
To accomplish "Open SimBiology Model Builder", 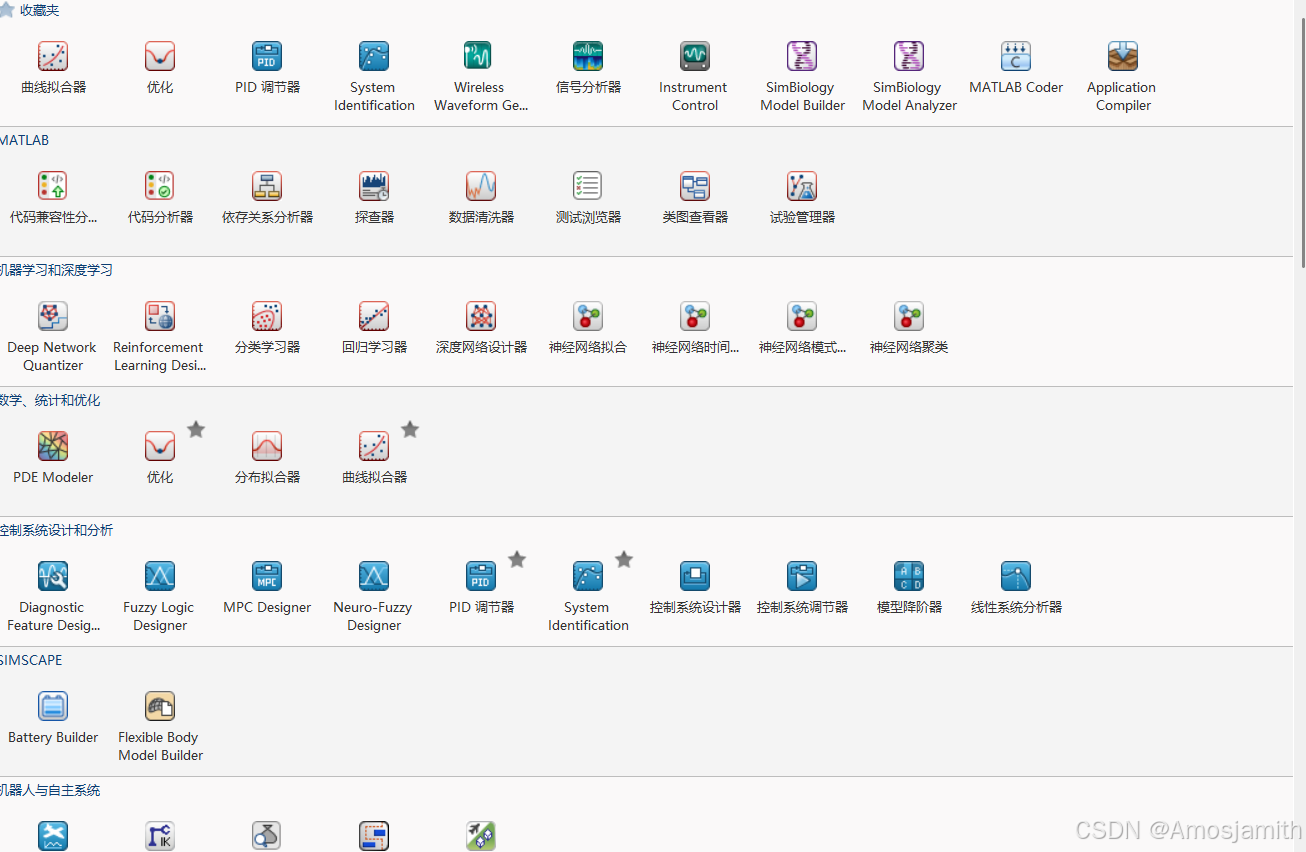I will (x=802, y=77).
